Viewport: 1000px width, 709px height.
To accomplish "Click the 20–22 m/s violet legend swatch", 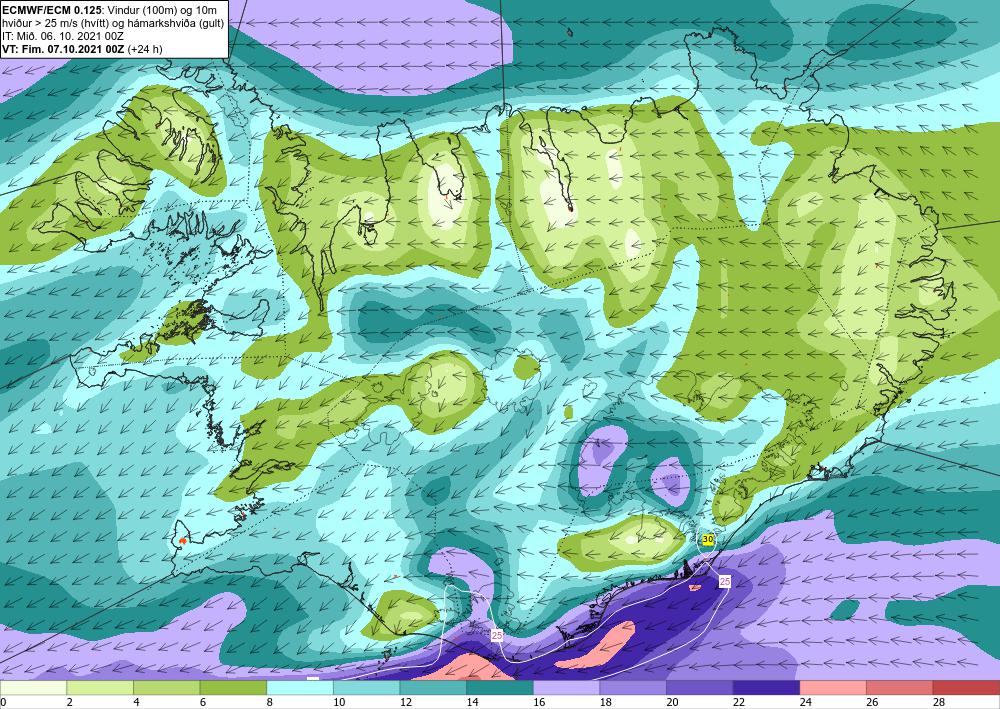I will pyautogui.click(x=700, y=688).
